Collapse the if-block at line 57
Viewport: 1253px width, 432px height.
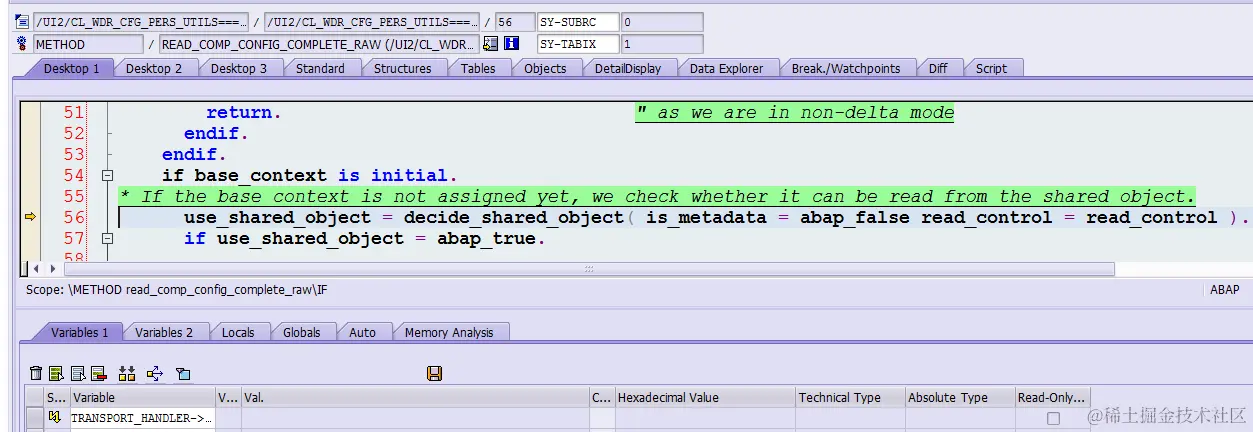click(x=108, y=238)
